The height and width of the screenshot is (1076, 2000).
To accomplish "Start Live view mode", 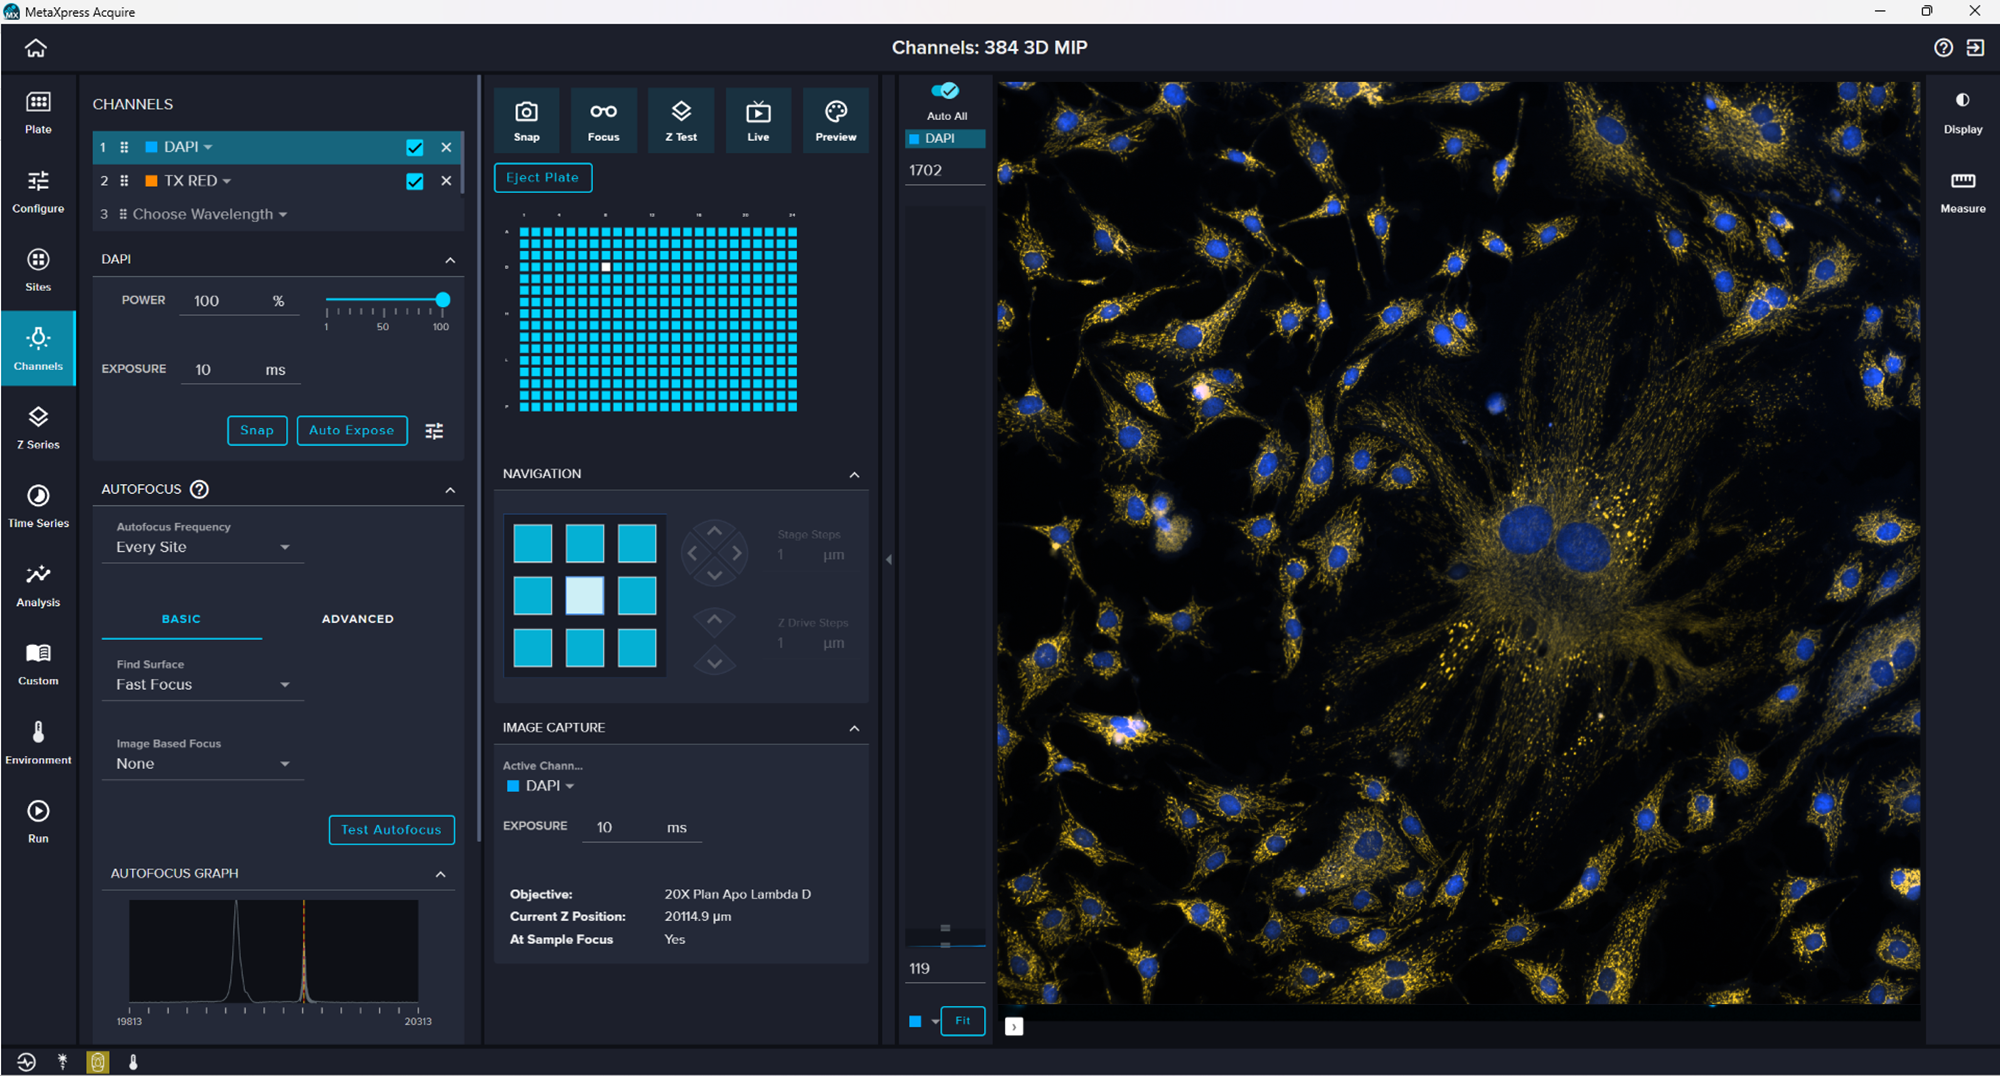I will click(x=758, y=120).
